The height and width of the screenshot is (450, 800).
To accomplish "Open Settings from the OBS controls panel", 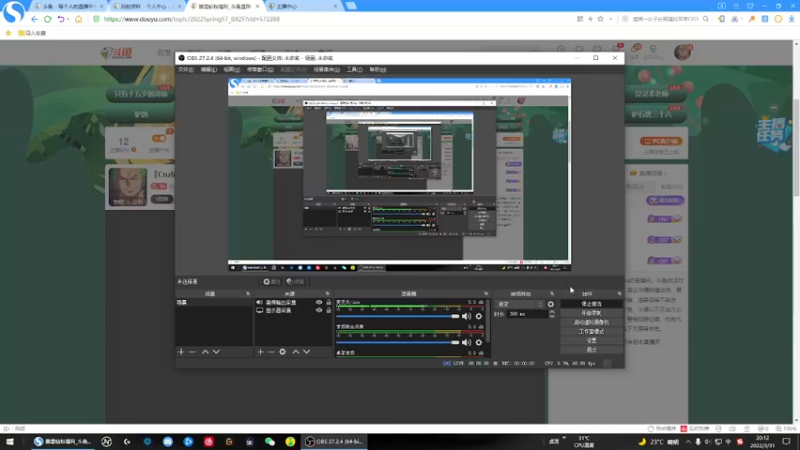I will click(x=591, y=340).
